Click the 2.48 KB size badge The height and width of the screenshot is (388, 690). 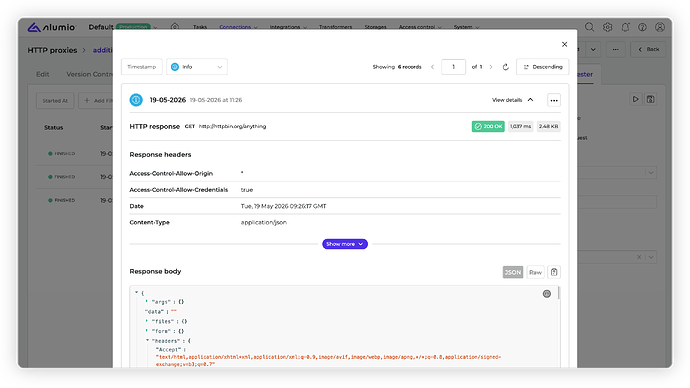(x=548, y=126)
